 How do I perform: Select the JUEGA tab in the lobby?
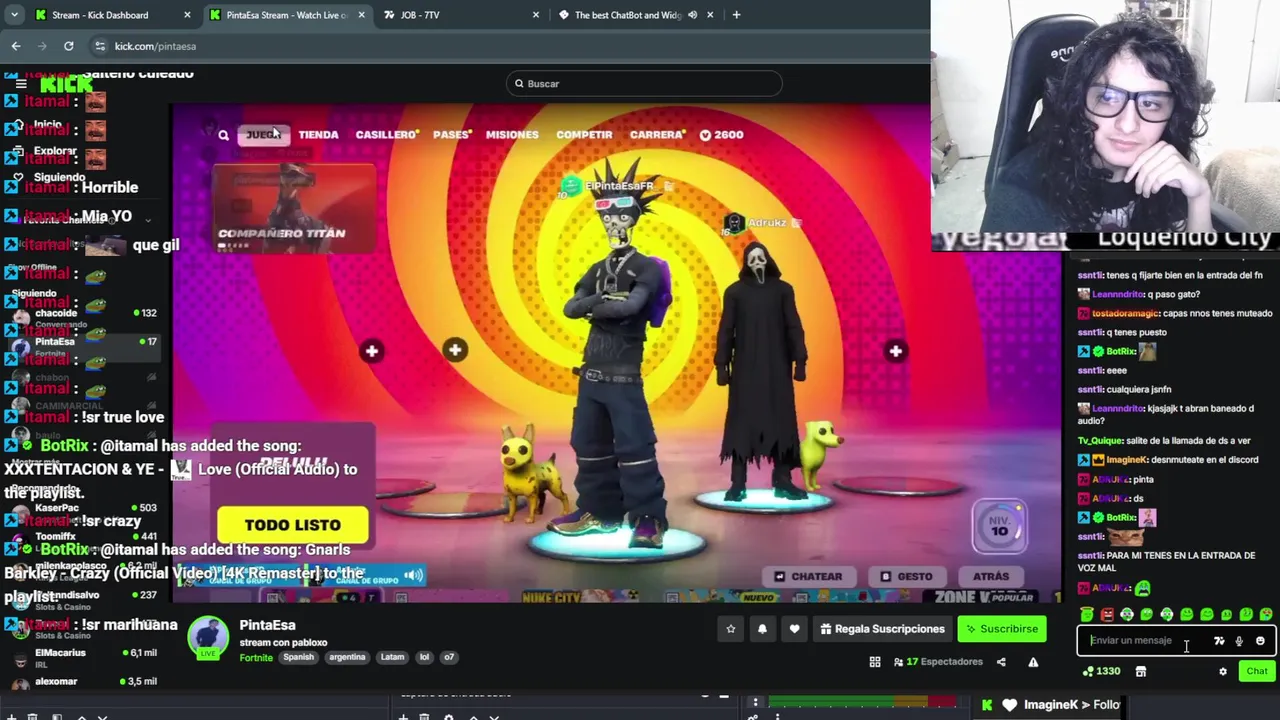click(263, 135)
